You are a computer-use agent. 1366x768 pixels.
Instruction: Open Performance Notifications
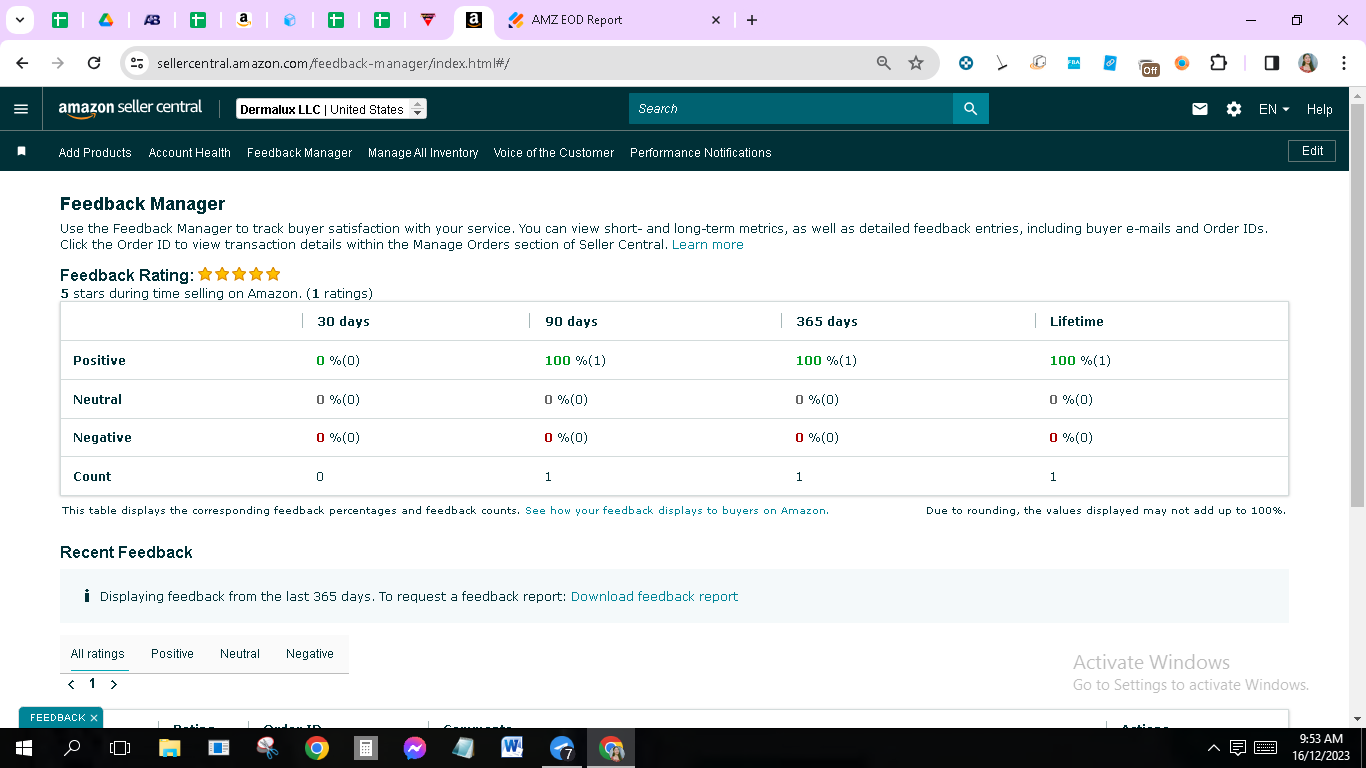pos(701,153)
